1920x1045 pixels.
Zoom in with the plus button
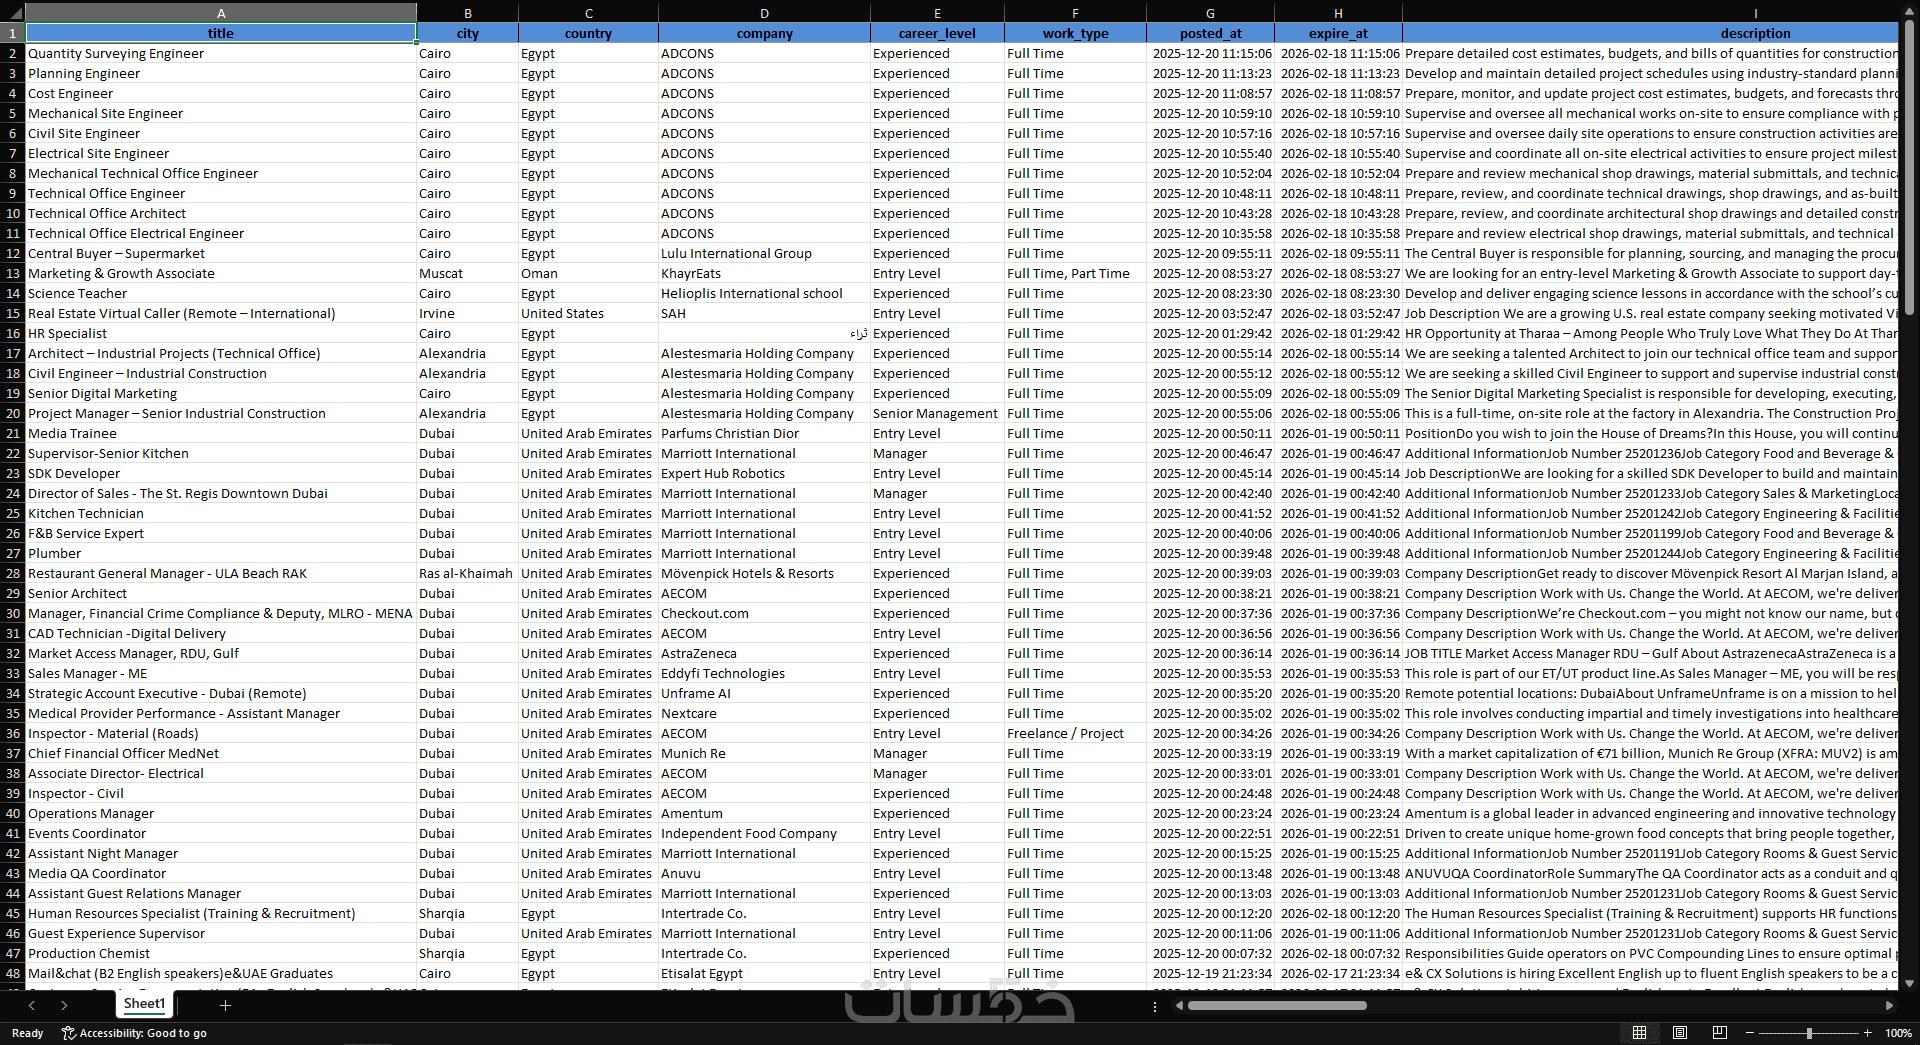(1867, 1033)
